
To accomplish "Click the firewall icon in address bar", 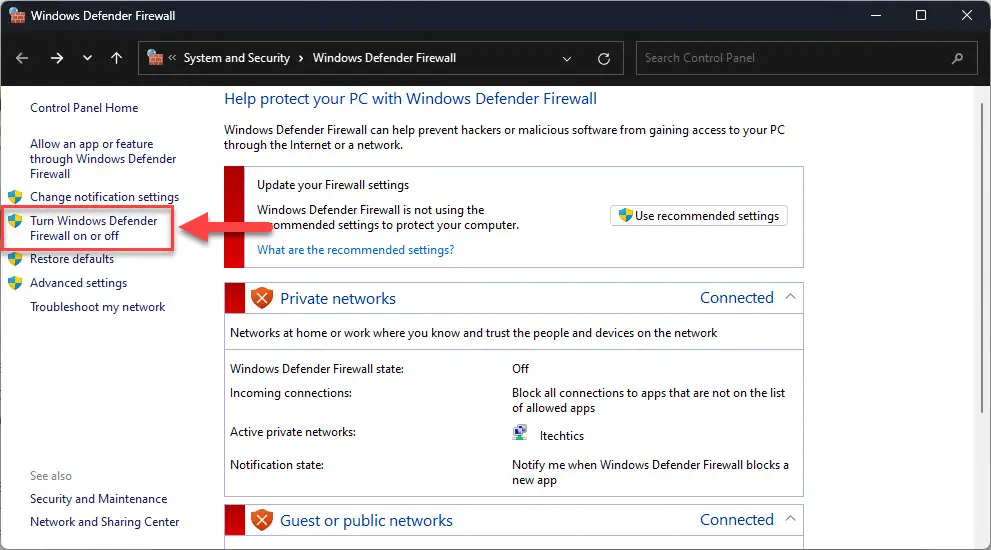I will coord(155,58).
